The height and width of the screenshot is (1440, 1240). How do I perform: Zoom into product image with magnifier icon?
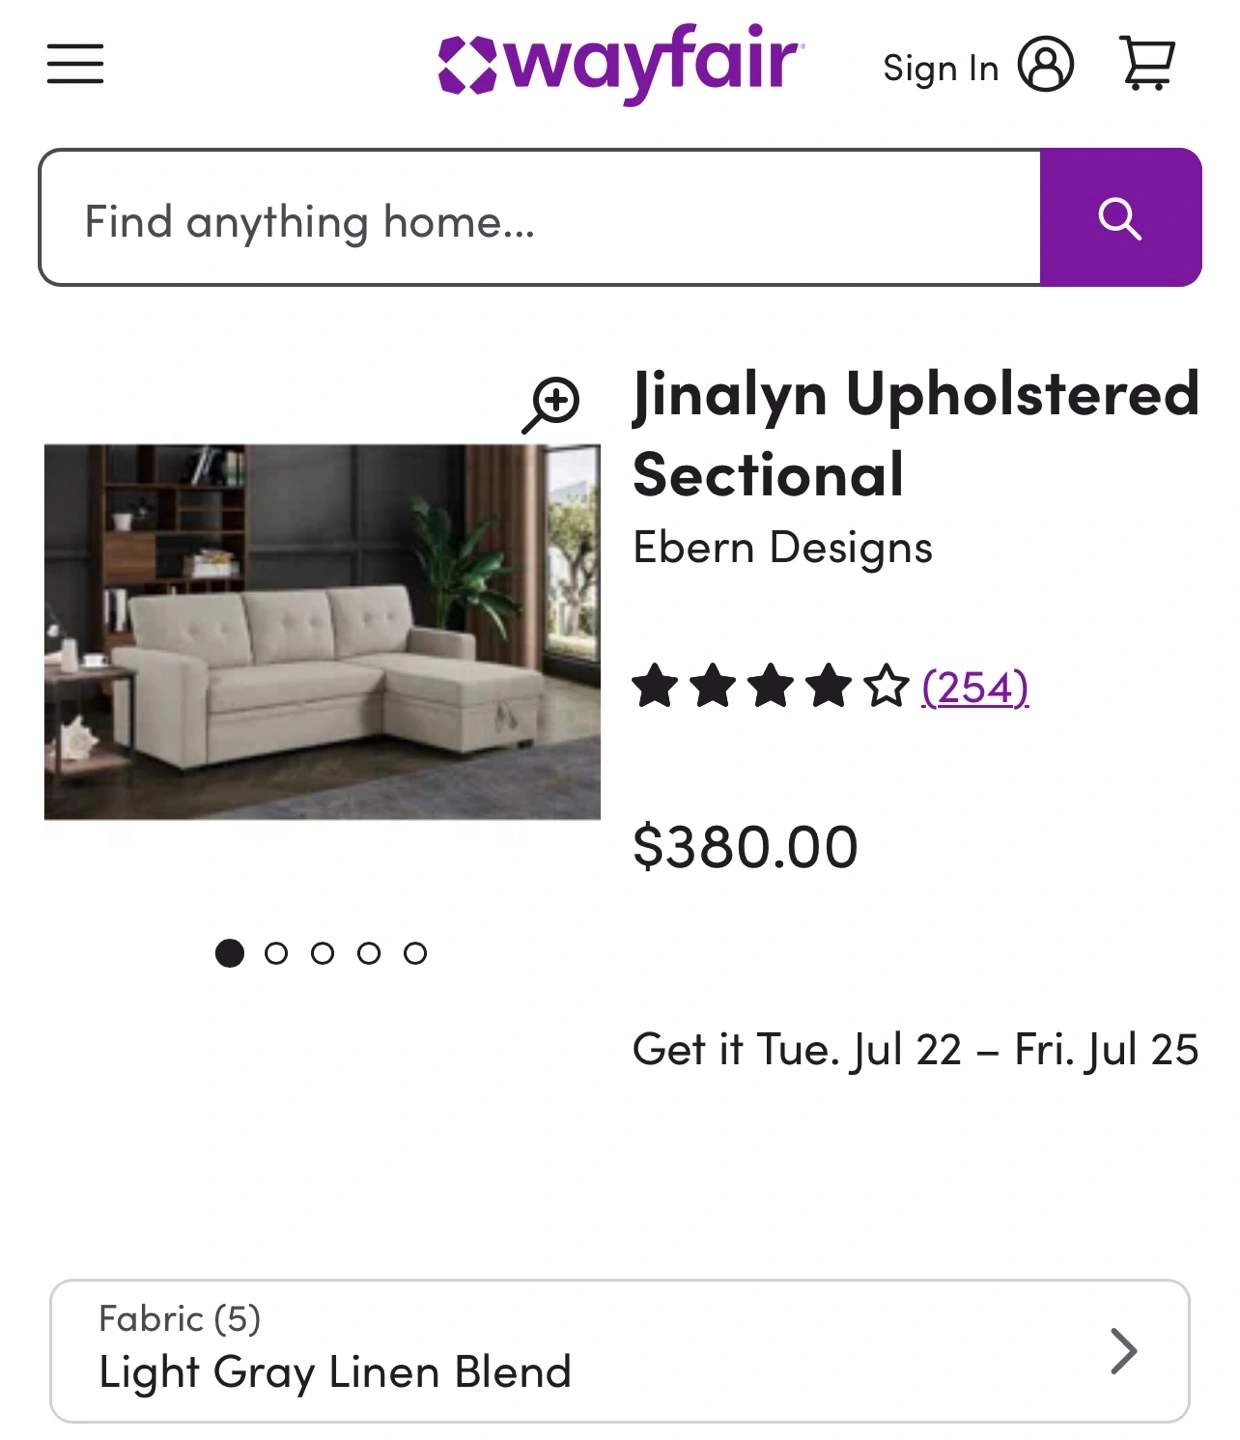(x=551, y=404)
